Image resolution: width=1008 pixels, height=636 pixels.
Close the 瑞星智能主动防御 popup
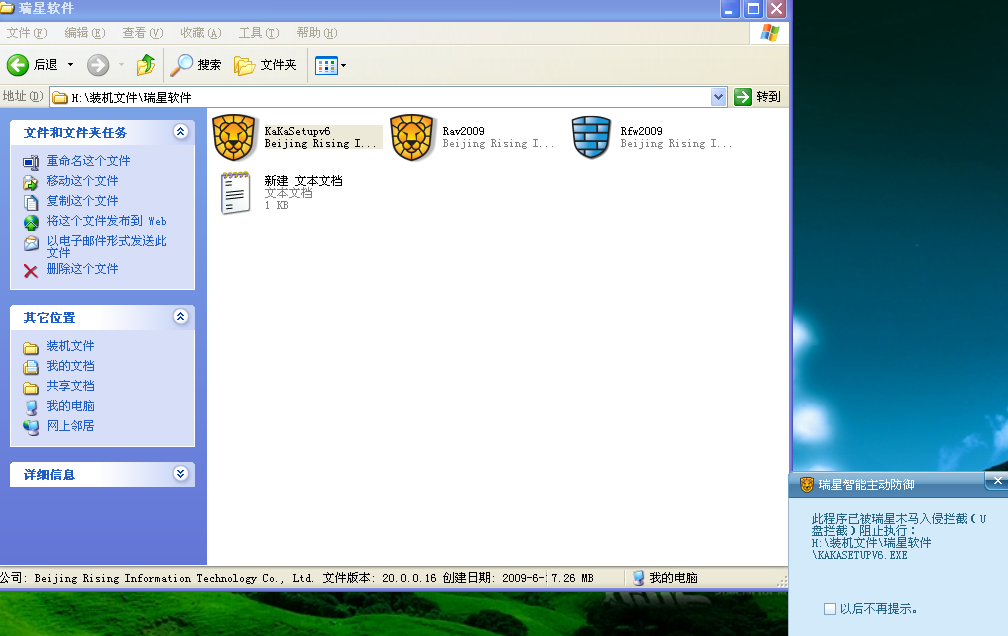[997, 480]
